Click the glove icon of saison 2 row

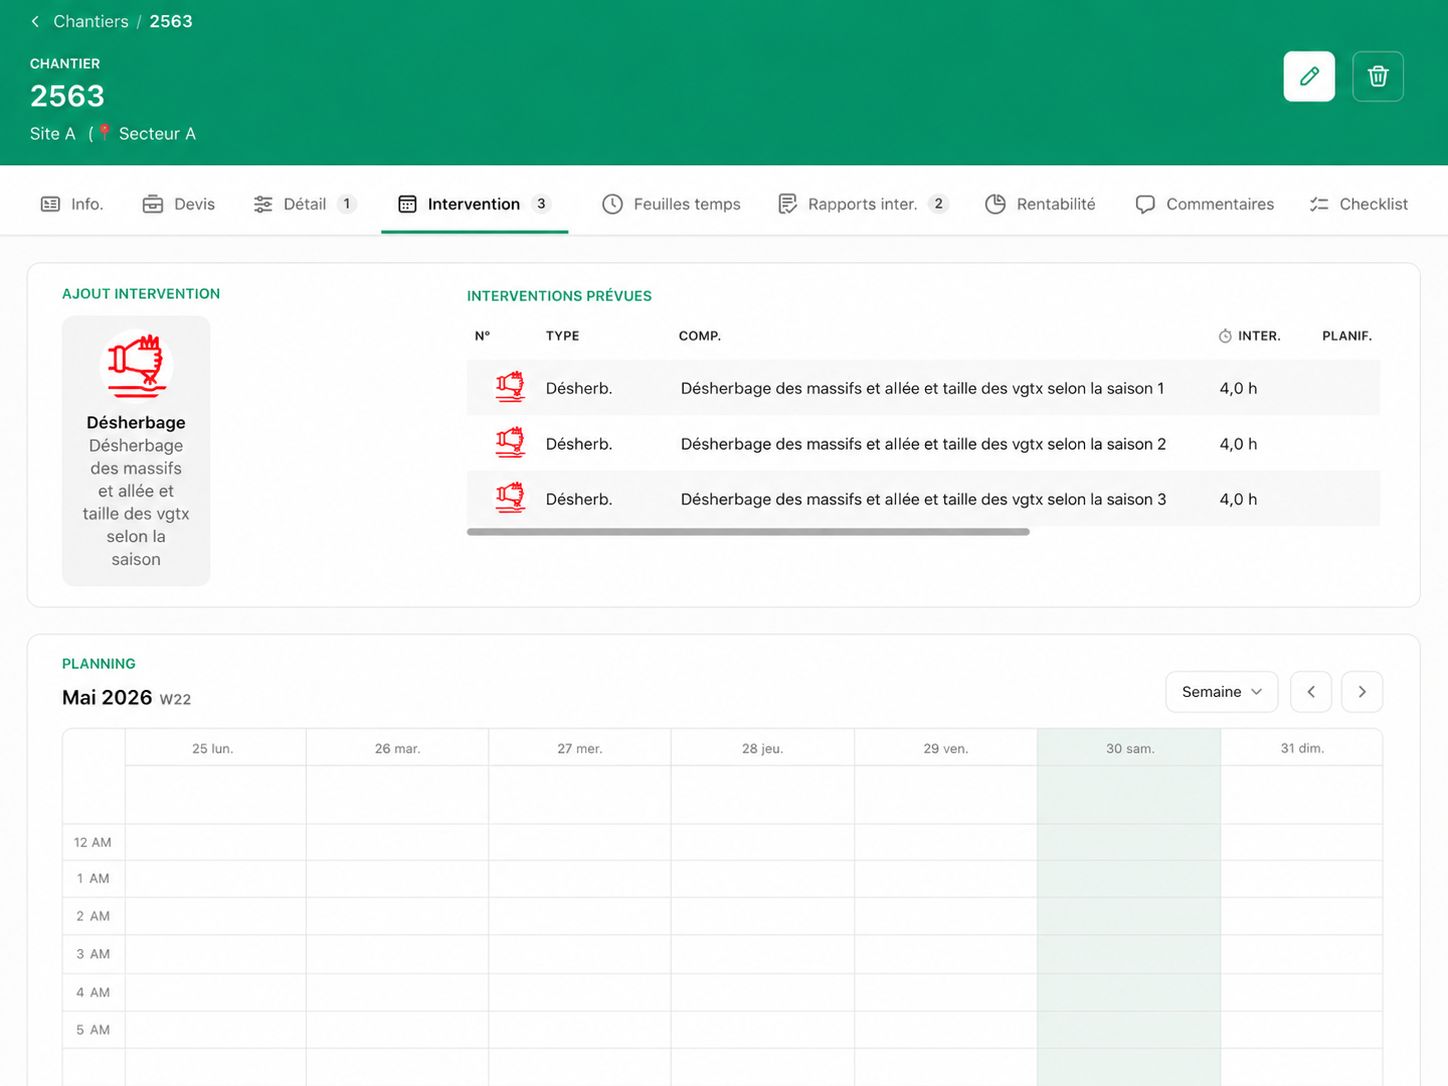pyautogui.click(x=510, y=443)
